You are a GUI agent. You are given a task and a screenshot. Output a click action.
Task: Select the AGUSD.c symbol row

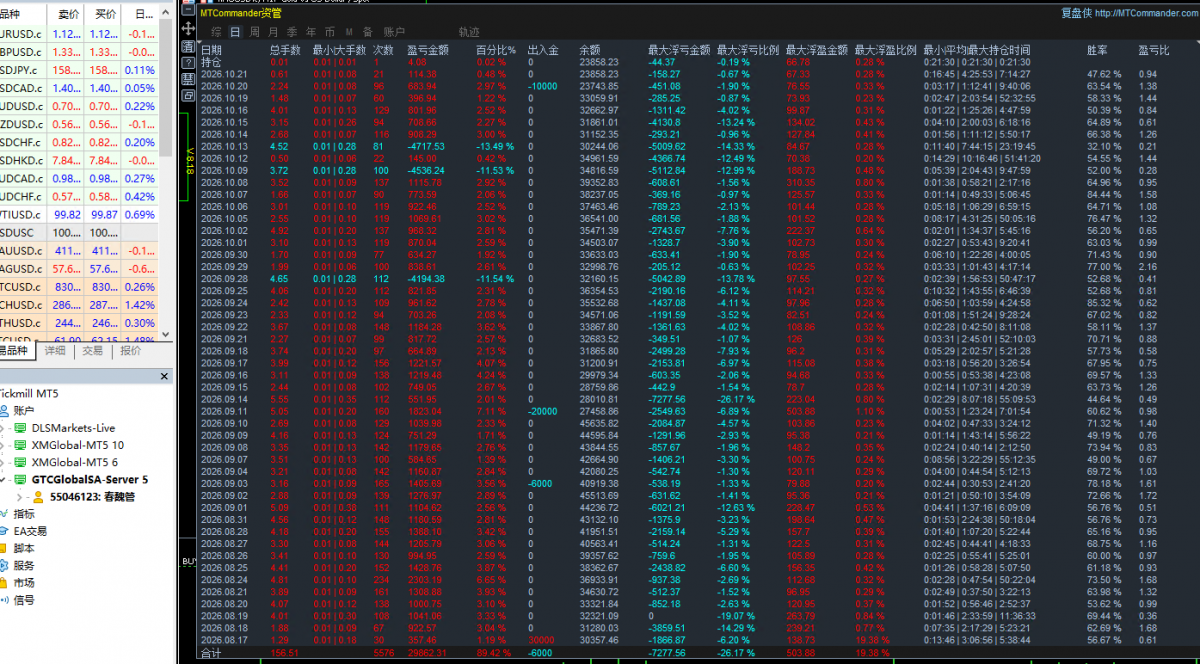pos(79,269)
